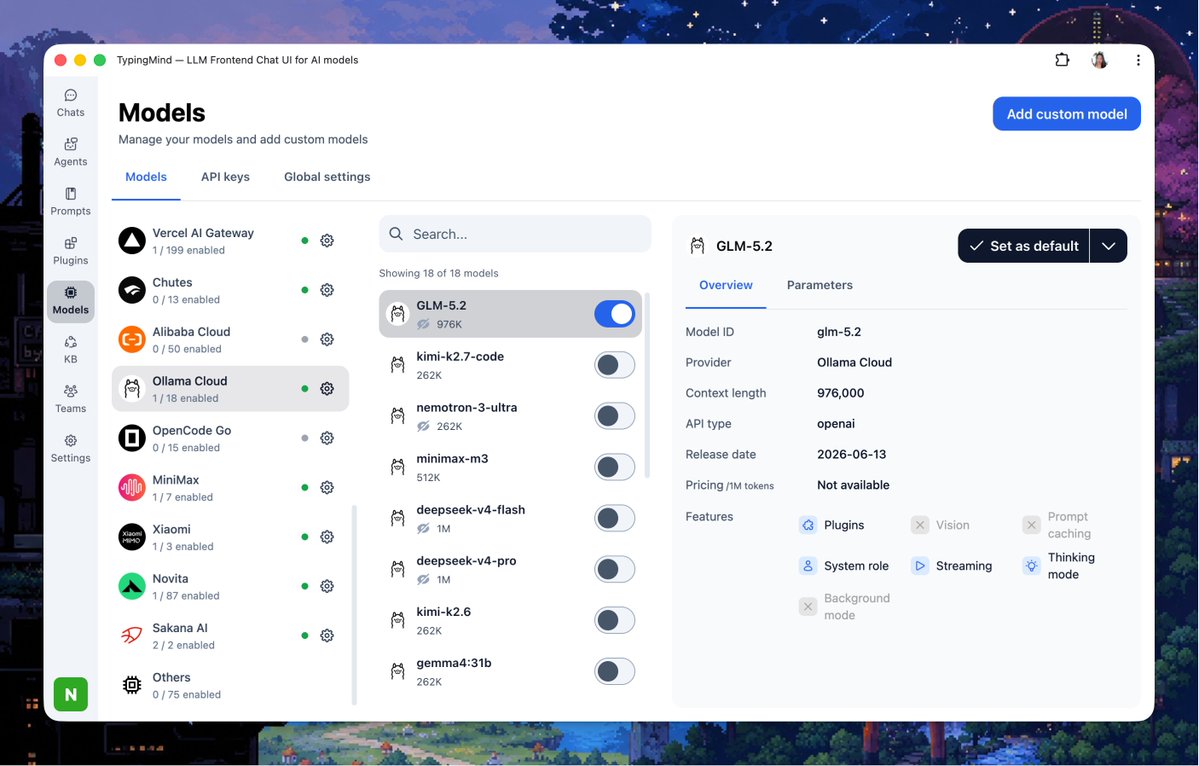
Task: Open Xiaomi provider settings gear
Action: coord(327,537)
